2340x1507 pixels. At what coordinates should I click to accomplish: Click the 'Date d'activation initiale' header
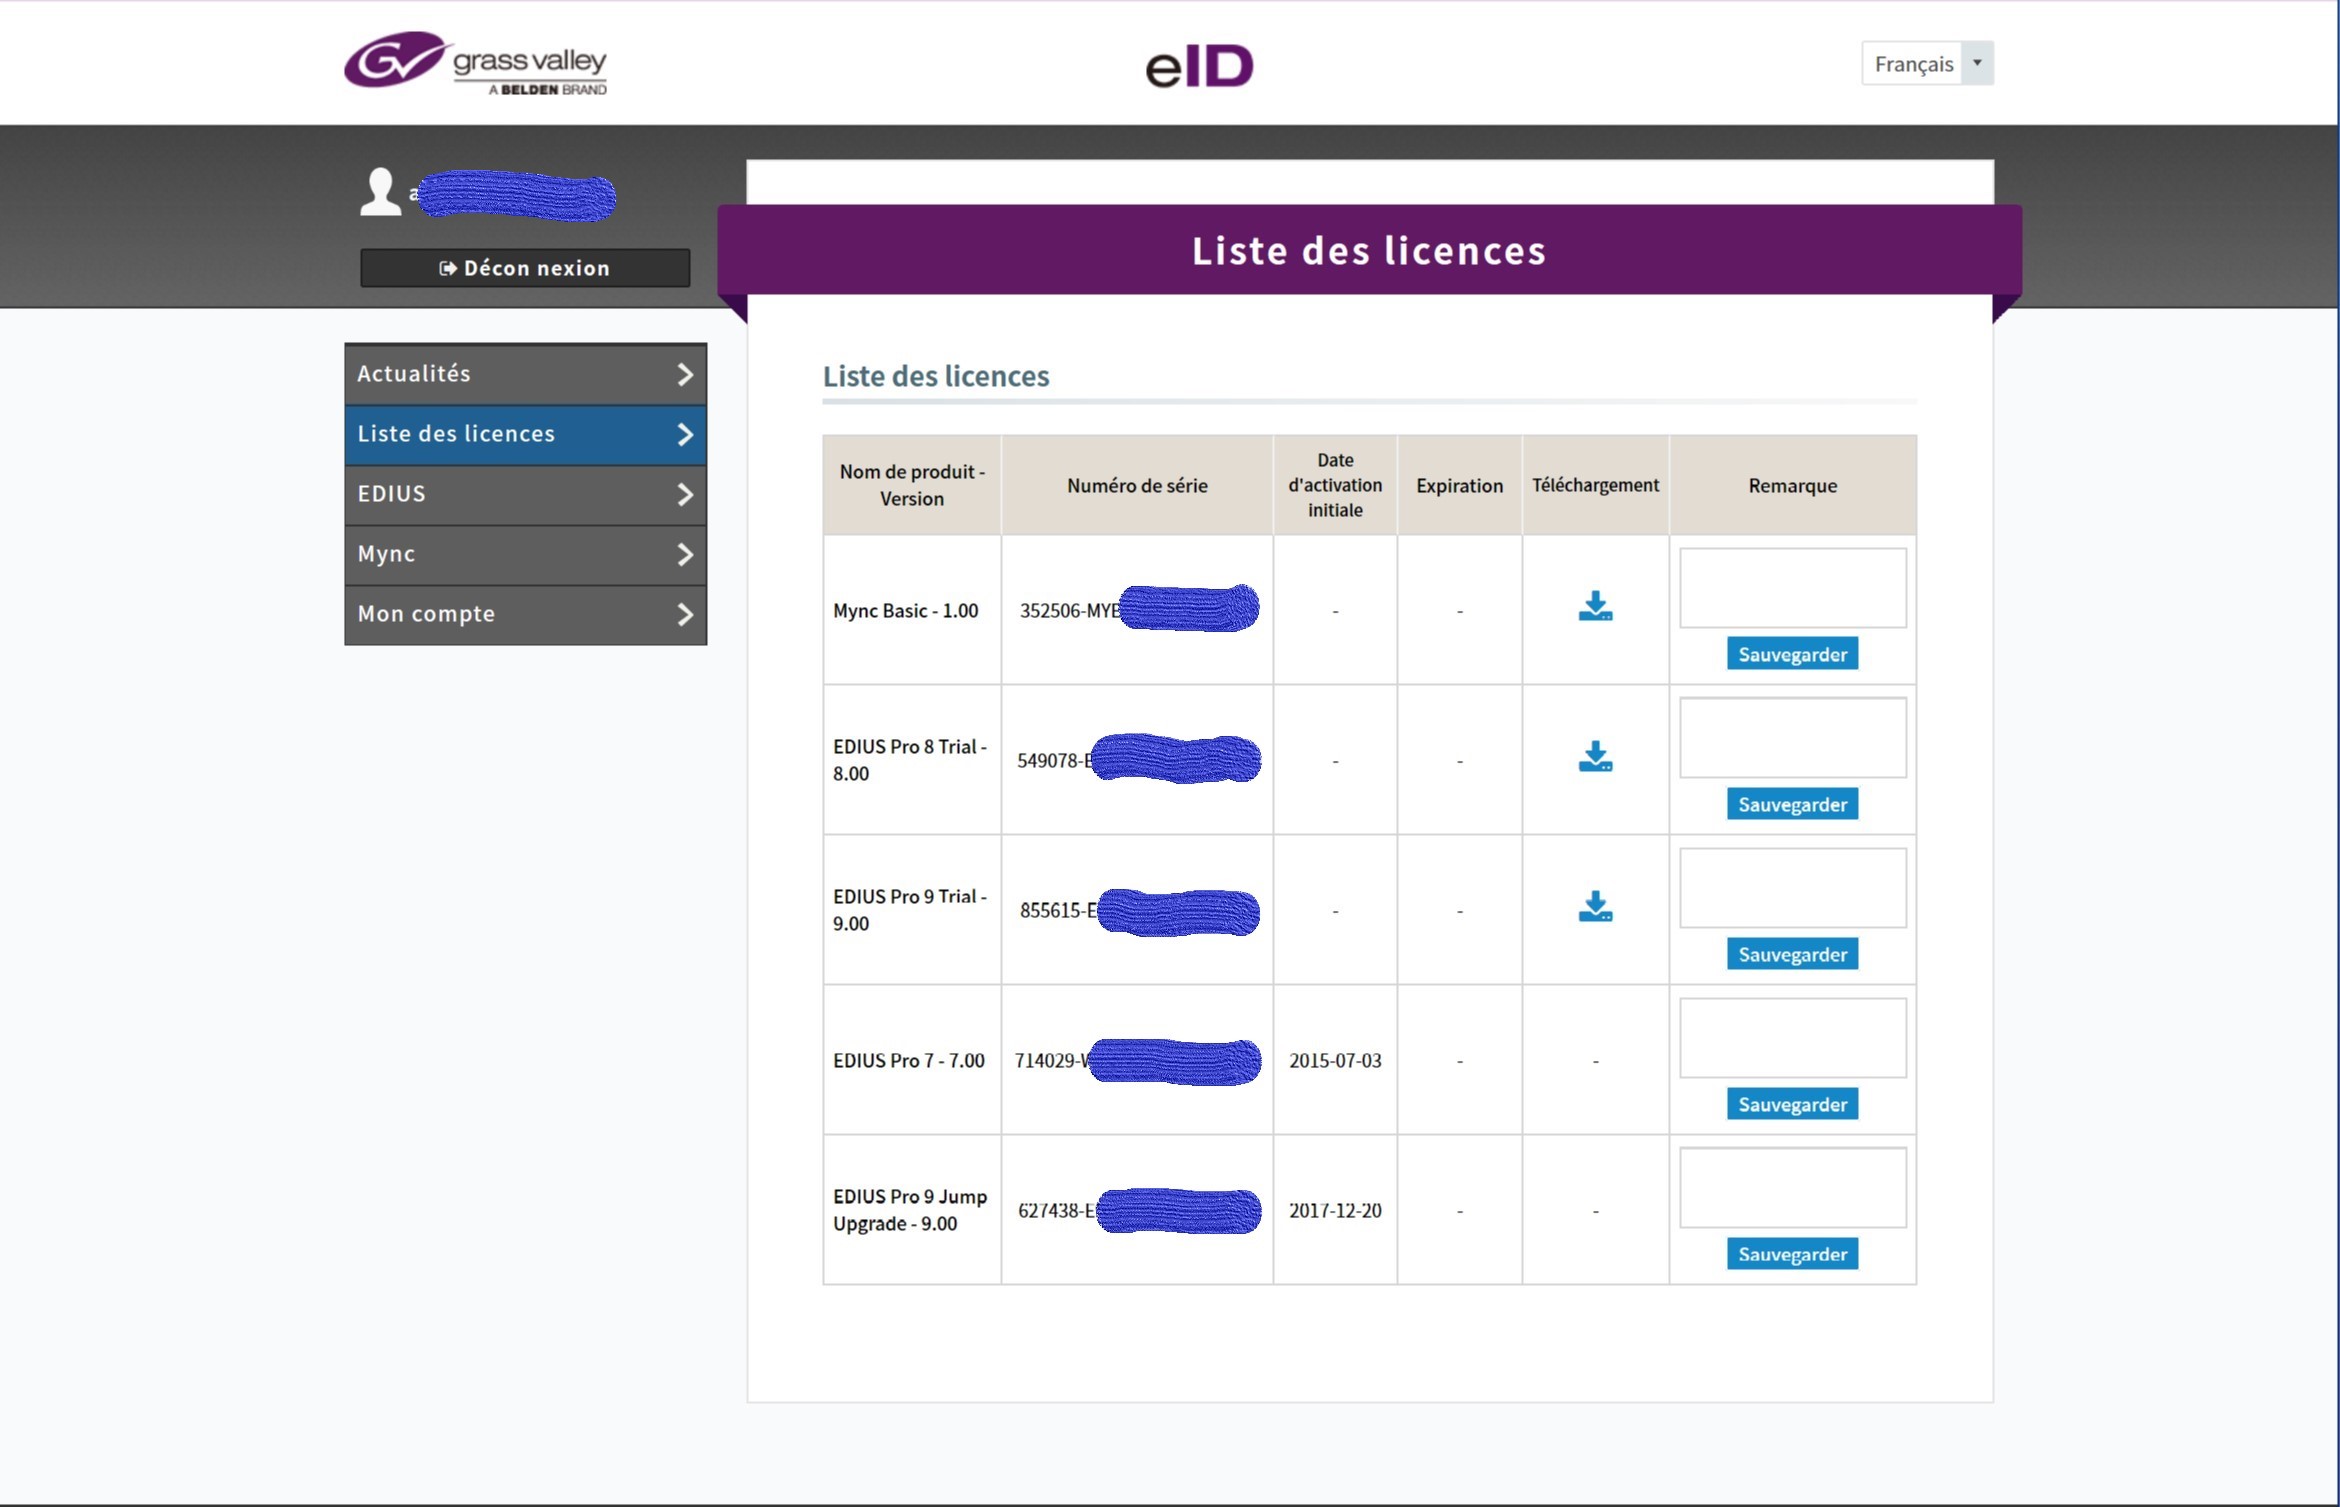(x=1335, y=485)
